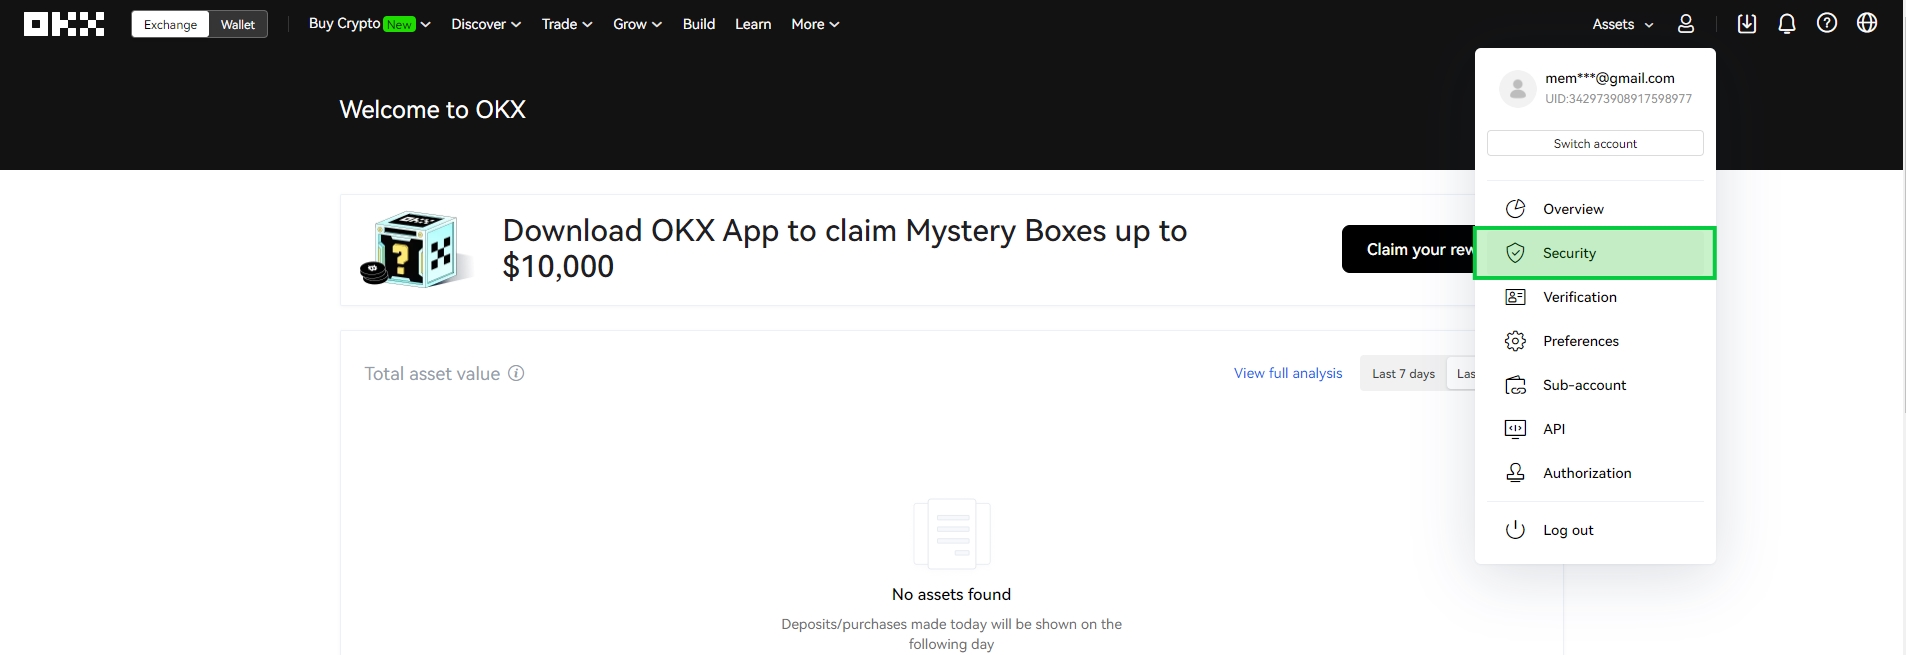Click the Overview pie chart icon
Viewport: 1906px width, 655px height.
[x=1516, y=208]
